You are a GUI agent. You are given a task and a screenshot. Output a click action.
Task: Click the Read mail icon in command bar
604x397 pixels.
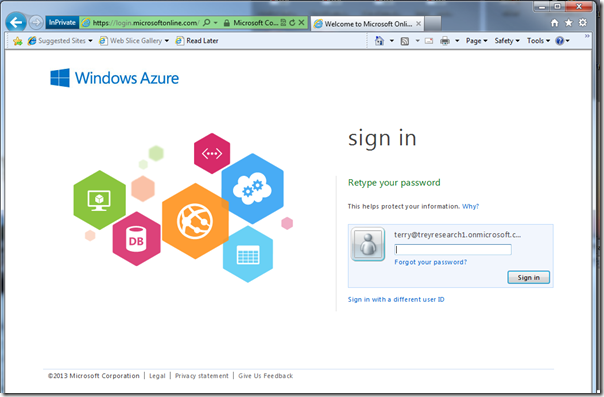coord(429,41)
